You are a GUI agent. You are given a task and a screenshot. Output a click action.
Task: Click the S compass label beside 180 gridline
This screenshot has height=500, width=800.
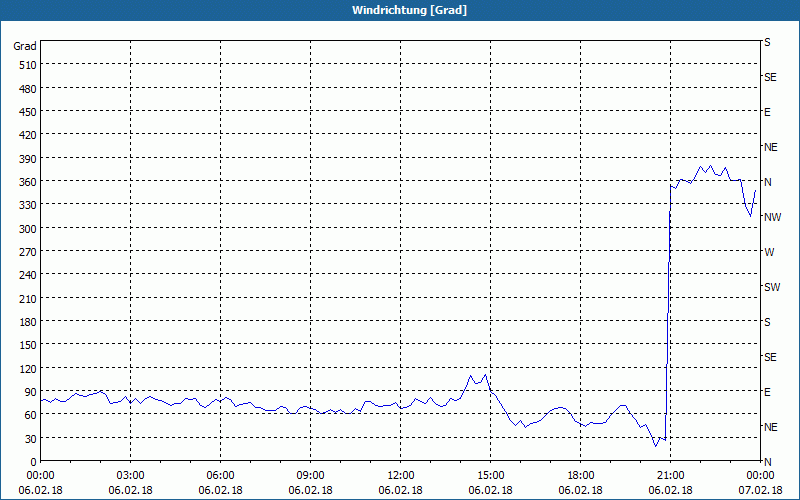[767, 322]
